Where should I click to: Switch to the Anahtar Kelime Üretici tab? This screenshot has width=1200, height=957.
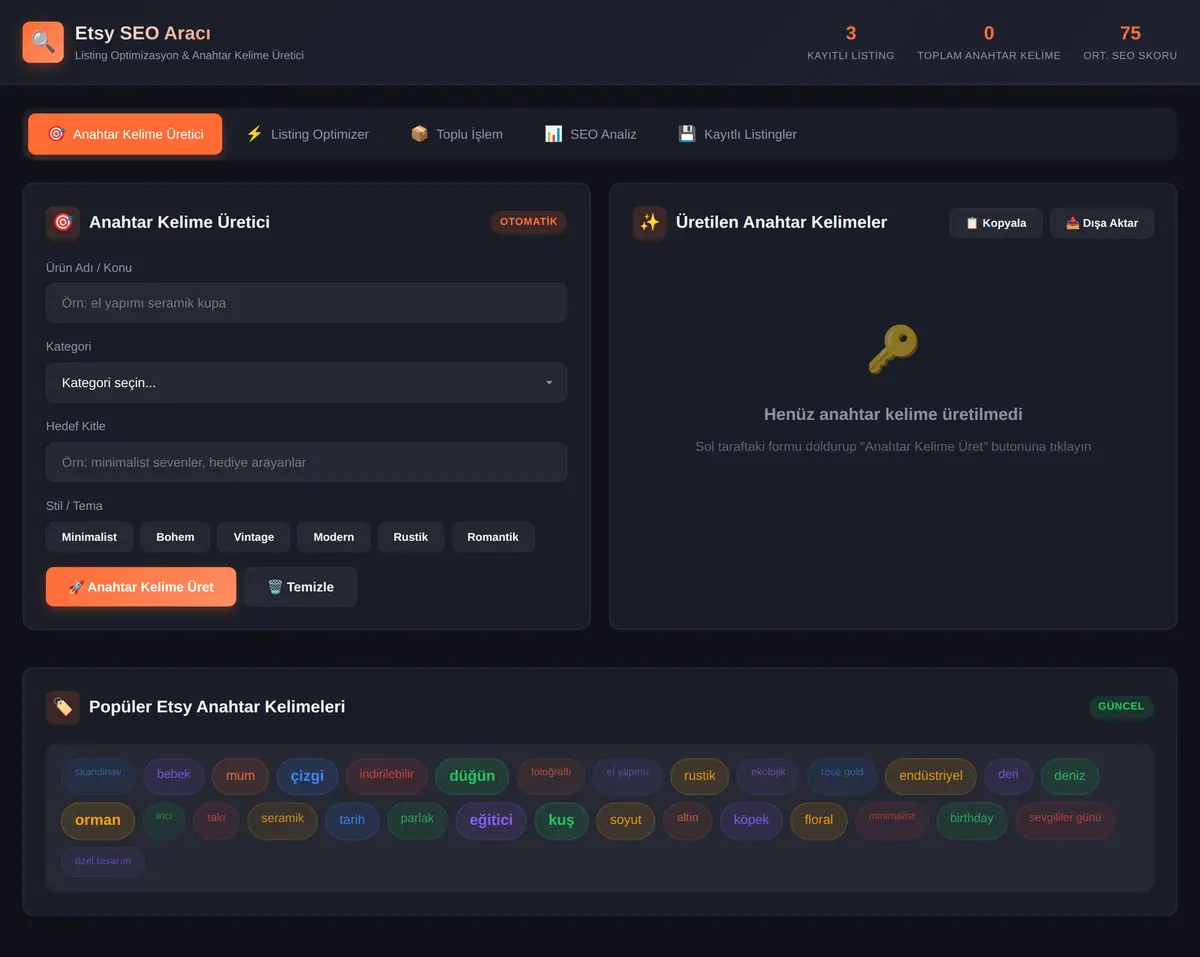coord(125,134)
